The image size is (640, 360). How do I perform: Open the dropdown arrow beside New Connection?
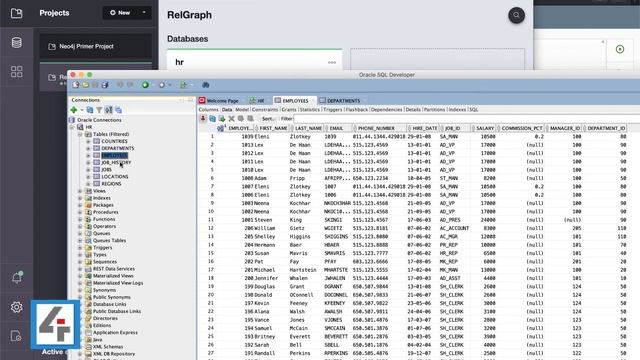pyautogui.click(x=82, y=110)
